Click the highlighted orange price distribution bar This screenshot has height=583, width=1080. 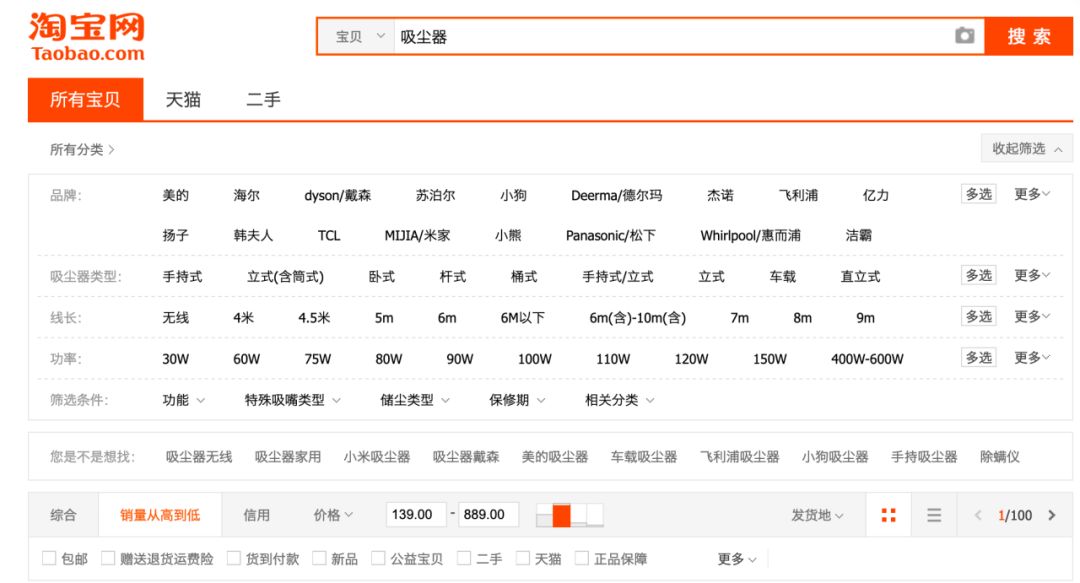[x=561, y=515]
